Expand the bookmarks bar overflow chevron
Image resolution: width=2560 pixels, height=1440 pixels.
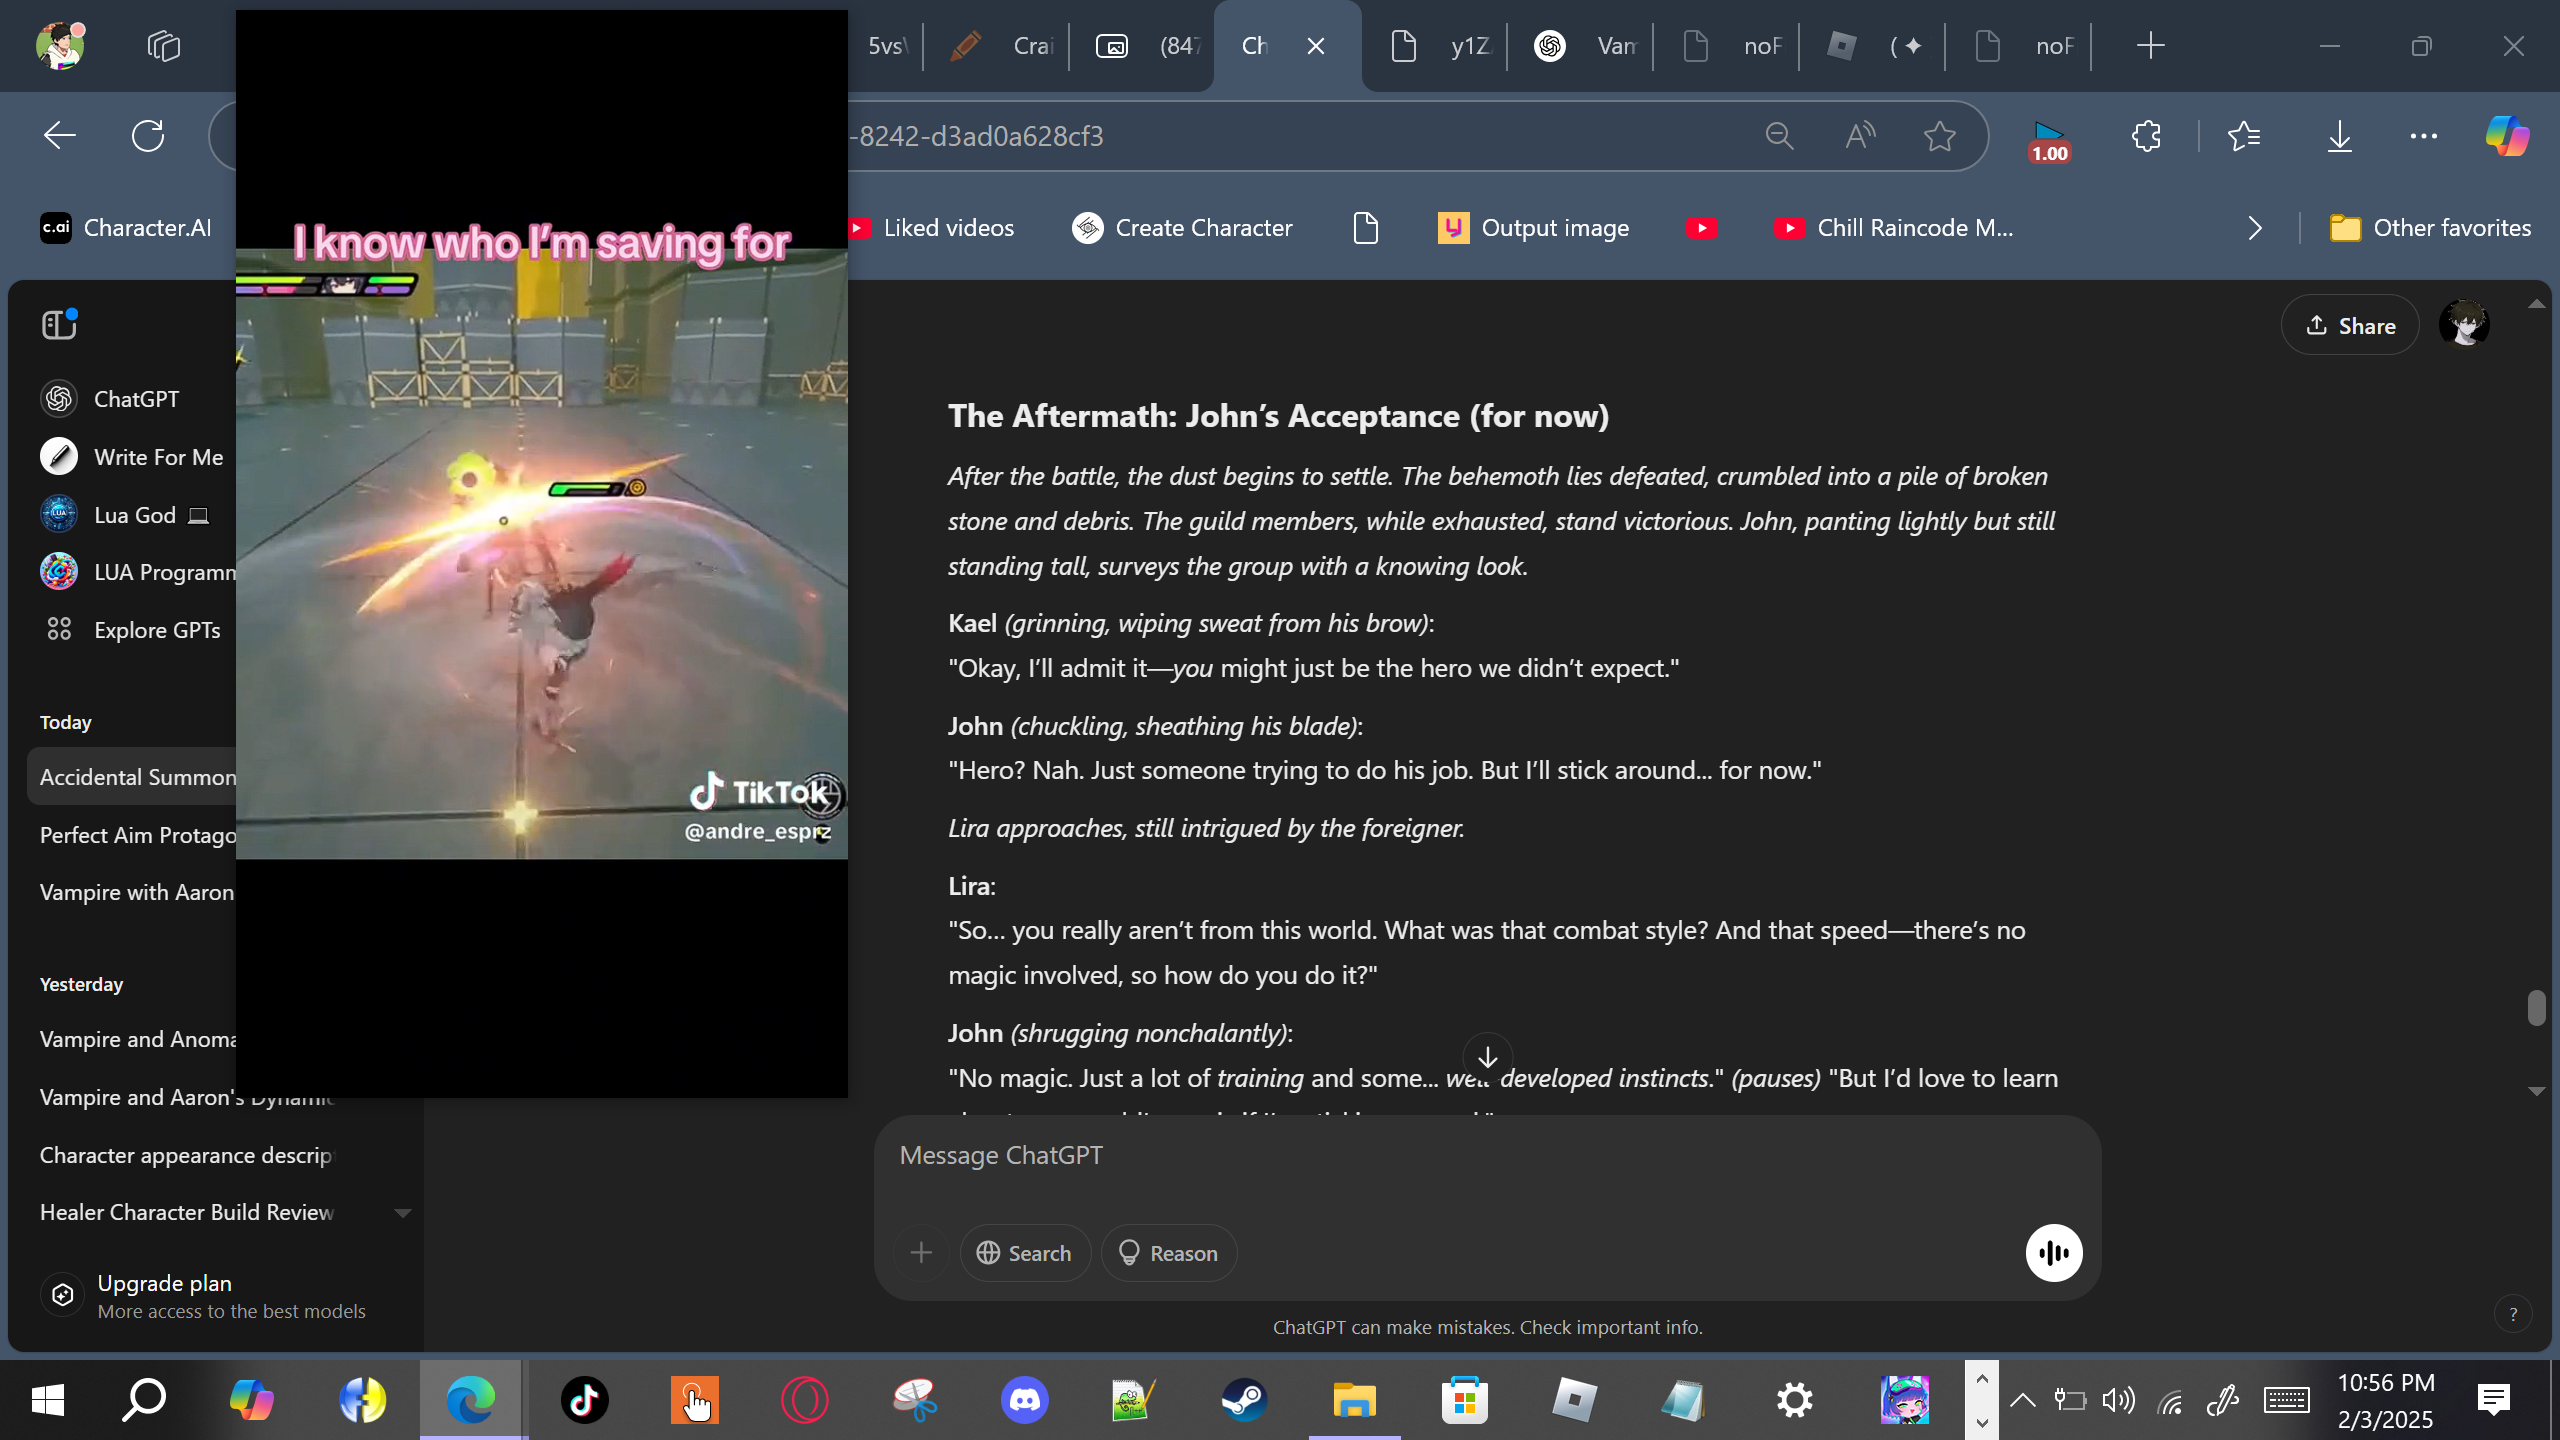coord(2255,228)
